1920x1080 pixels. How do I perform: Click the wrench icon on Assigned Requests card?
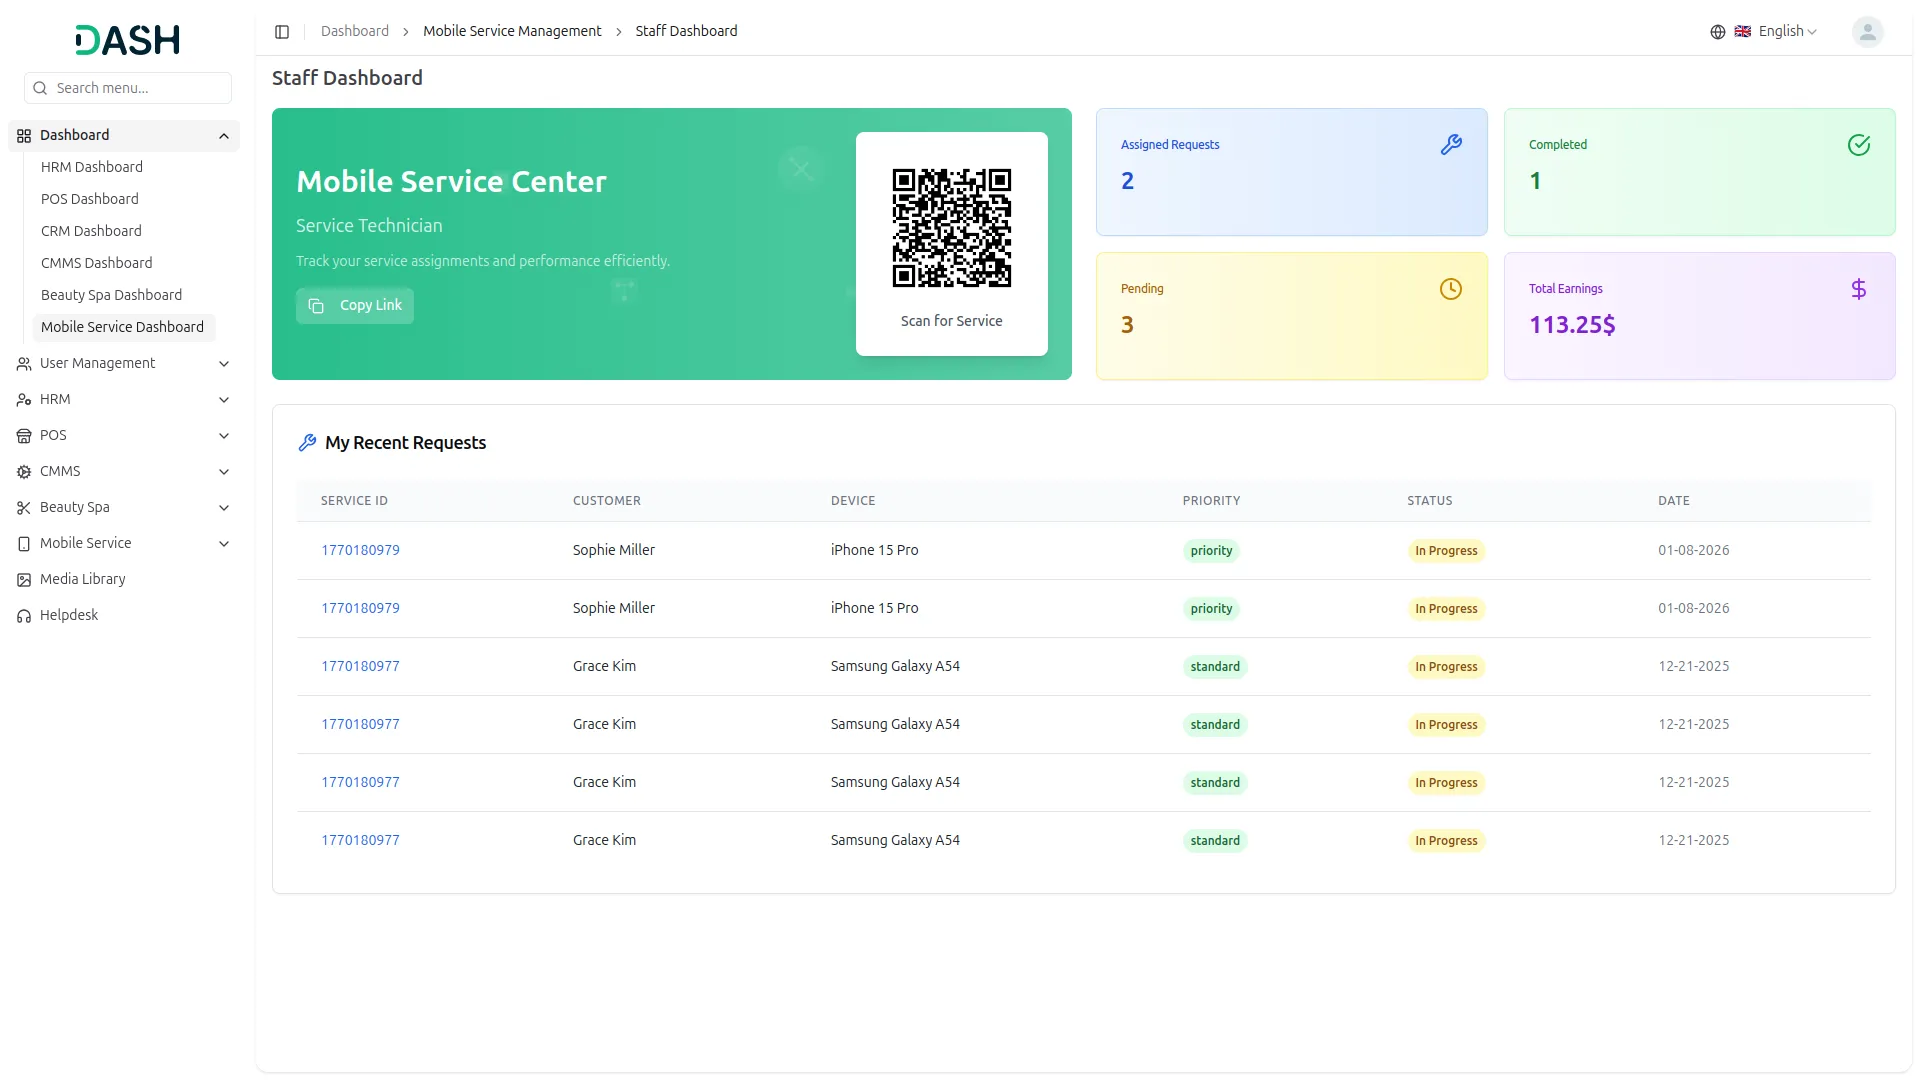click(x=1452, y=144)
